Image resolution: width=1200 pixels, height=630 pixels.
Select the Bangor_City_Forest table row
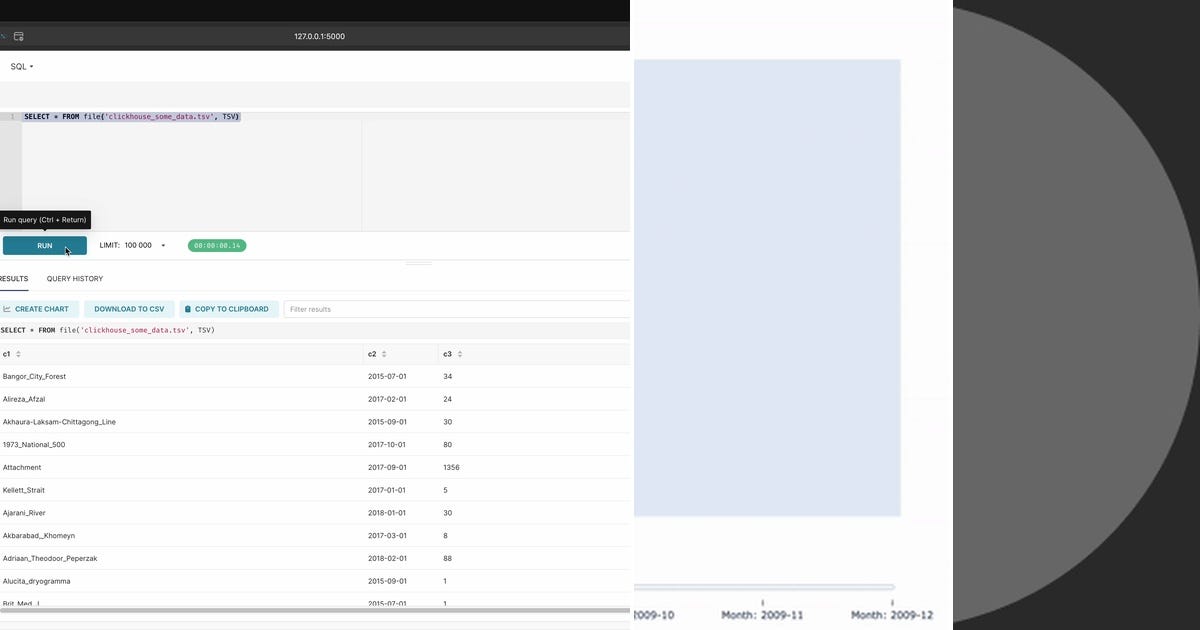click(315, 376)
